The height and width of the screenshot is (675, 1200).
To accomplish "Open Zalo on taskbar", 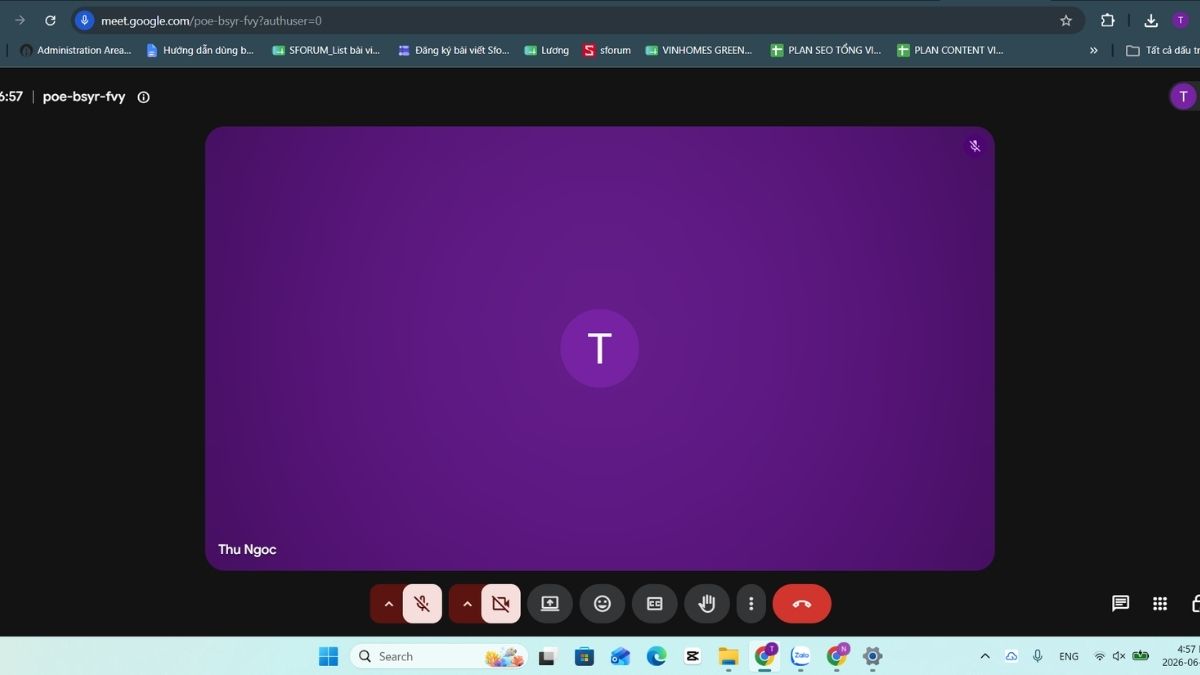I will click(801, 656).
